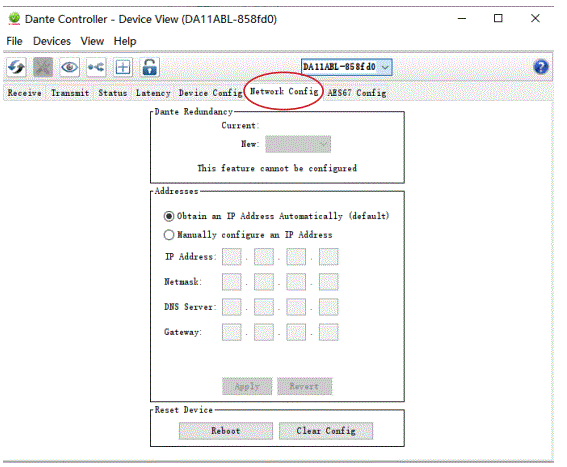
Task: Open the Devices menu
Action: [52, 41]
